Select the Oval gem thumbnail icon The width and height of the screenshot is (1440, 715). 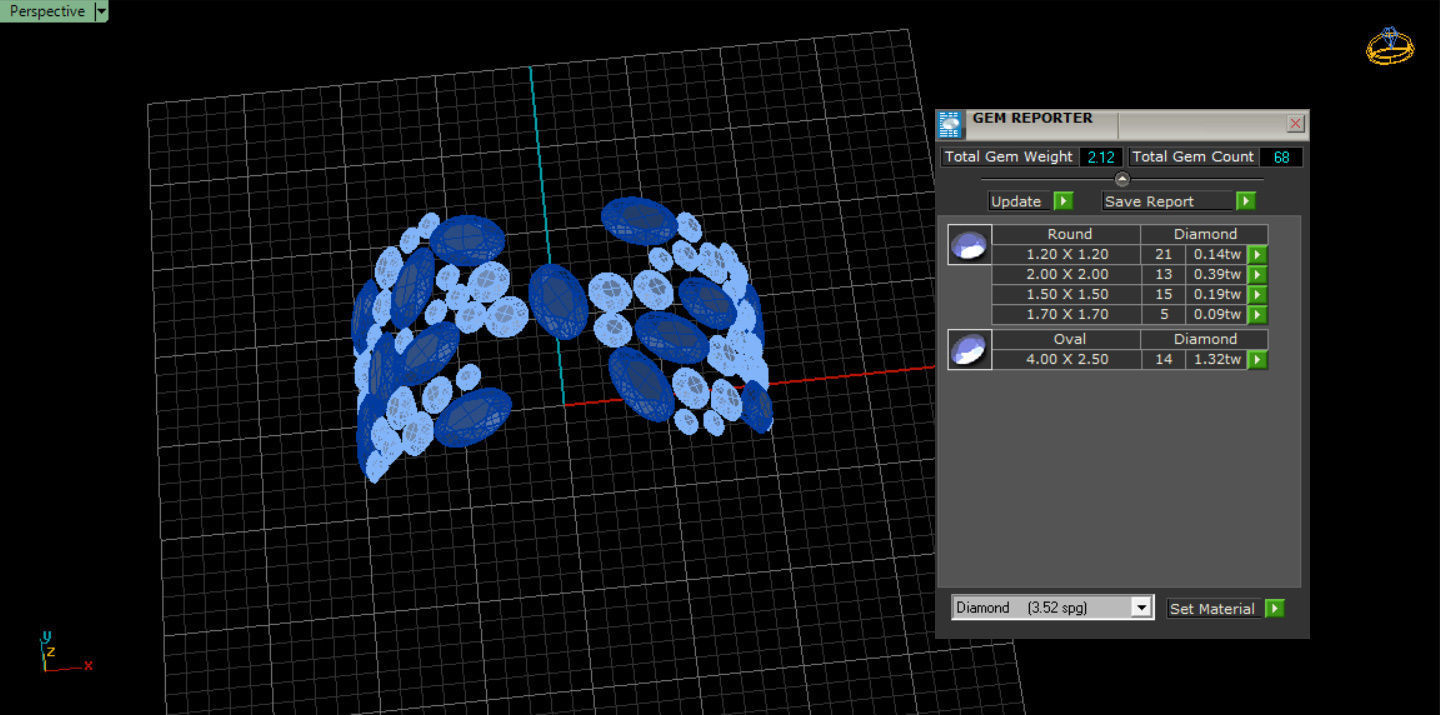coord(970,349)
